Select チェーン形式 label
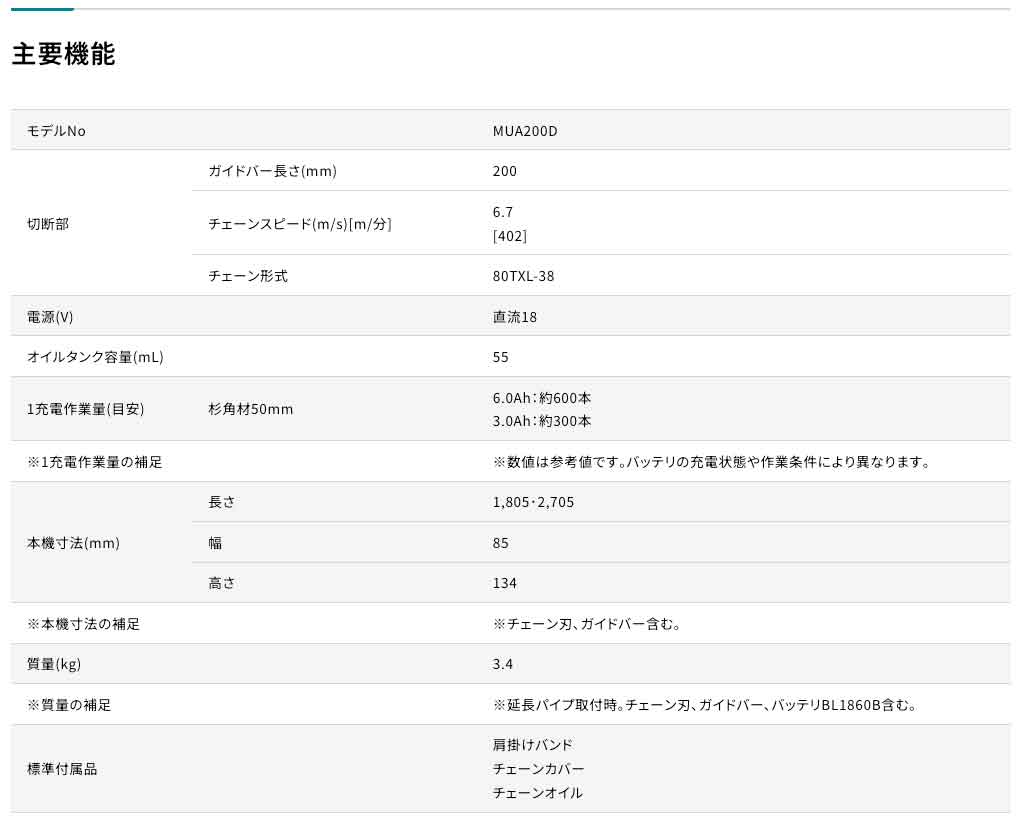This screenshot has width=1017, height=818. click(248, 276)
